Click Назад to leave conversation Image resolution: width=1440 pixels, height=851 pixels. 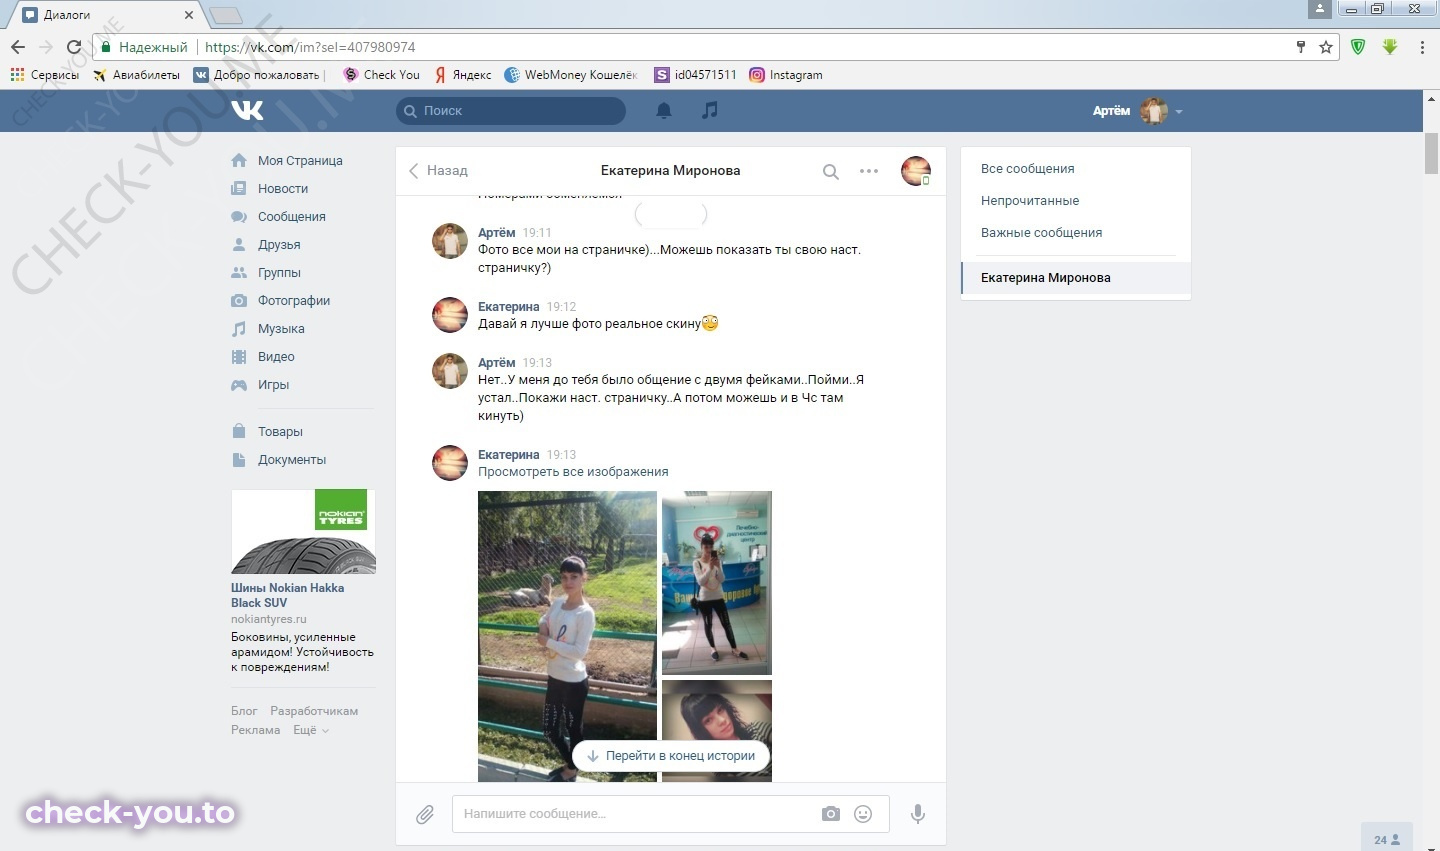(x=438, y=171)
